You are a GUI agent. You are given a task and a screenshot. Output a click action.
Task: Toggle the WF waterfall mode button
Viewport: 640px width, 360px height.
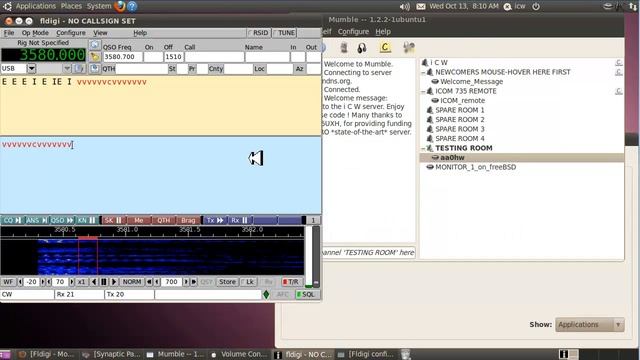(8, 282)
